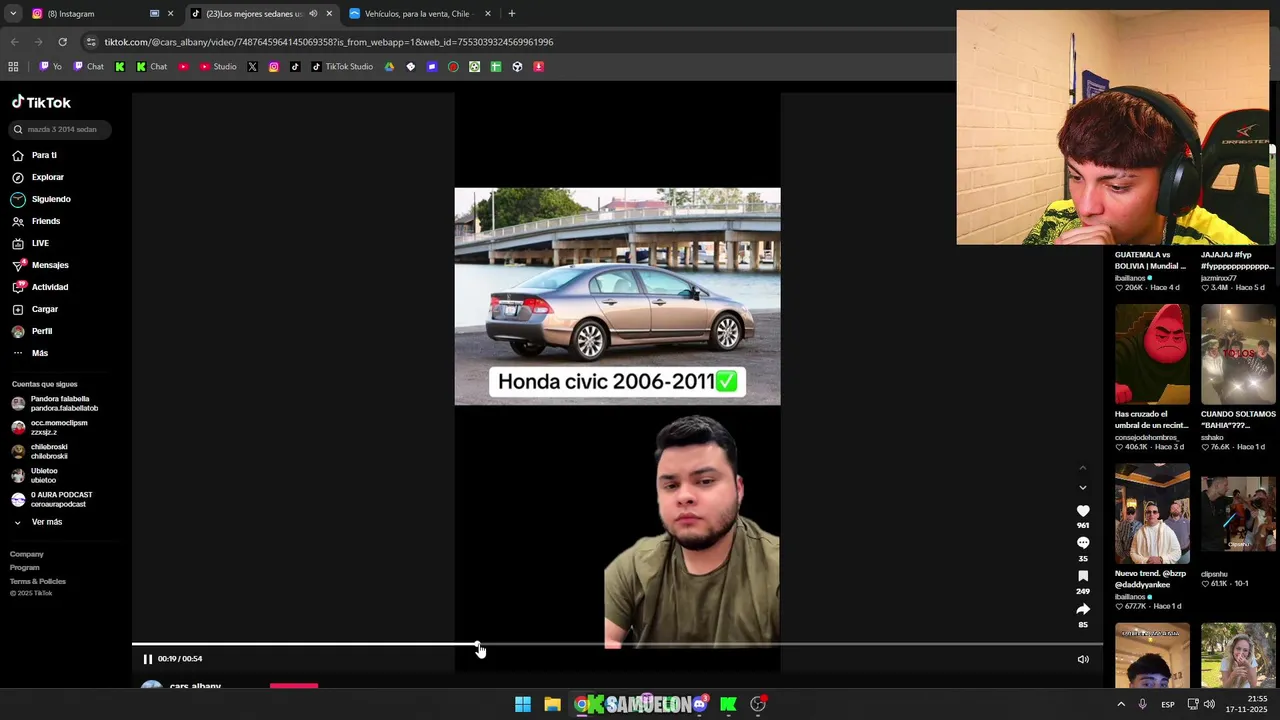Image resolution: width=1280 pixels, height=720 pixels.
Task: Open Pandora falabella followed account
Action: [55, 403]
